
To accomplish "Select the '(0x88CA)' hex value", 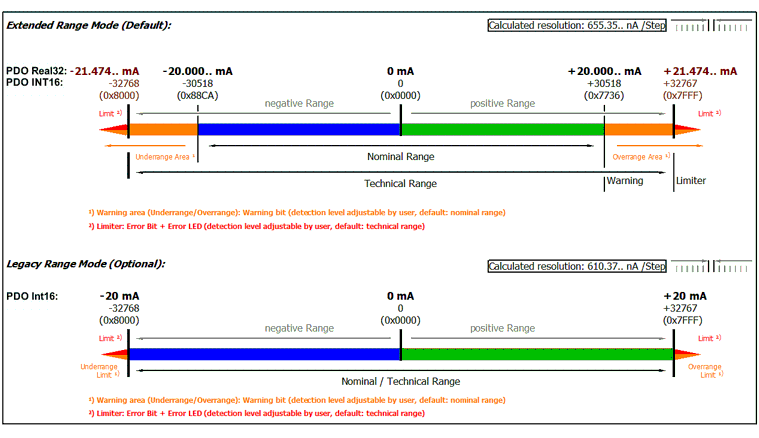I will click(x=197, y=95).
